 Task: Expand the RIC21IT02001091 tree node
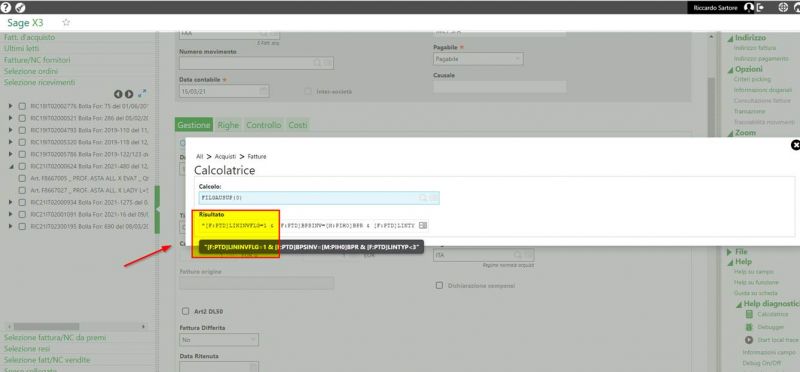coord(11,214)
